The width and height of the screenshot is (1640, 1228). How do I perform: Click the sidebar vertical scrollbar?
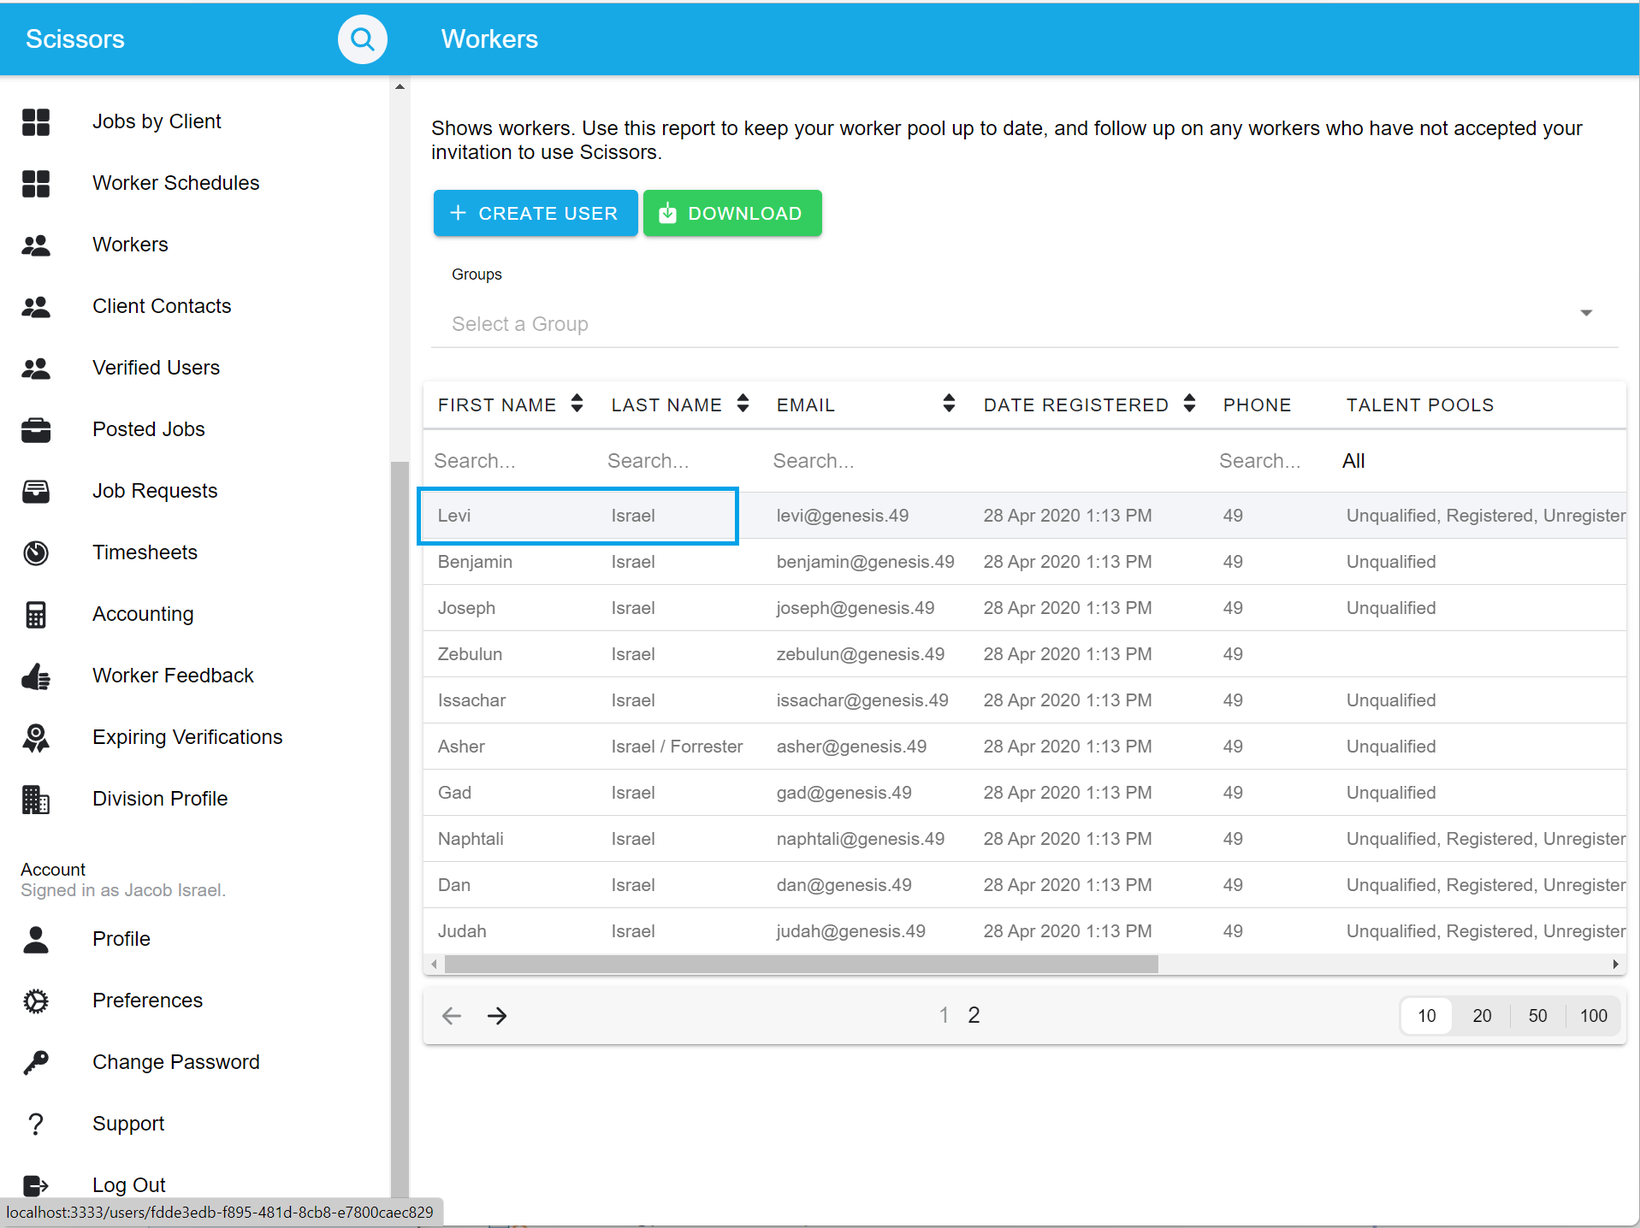[400, 830]
